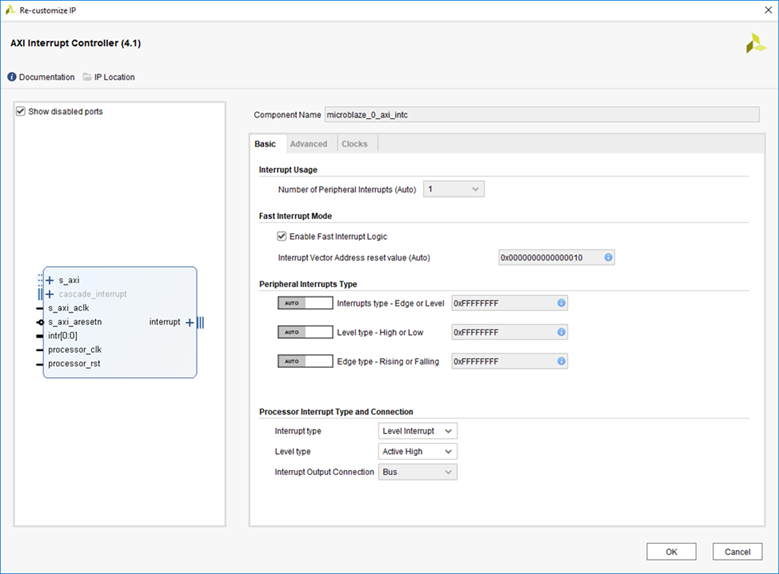Viewport: 779px width, 574px height.
Task: Click the OK button
Action: coord(671,552)
